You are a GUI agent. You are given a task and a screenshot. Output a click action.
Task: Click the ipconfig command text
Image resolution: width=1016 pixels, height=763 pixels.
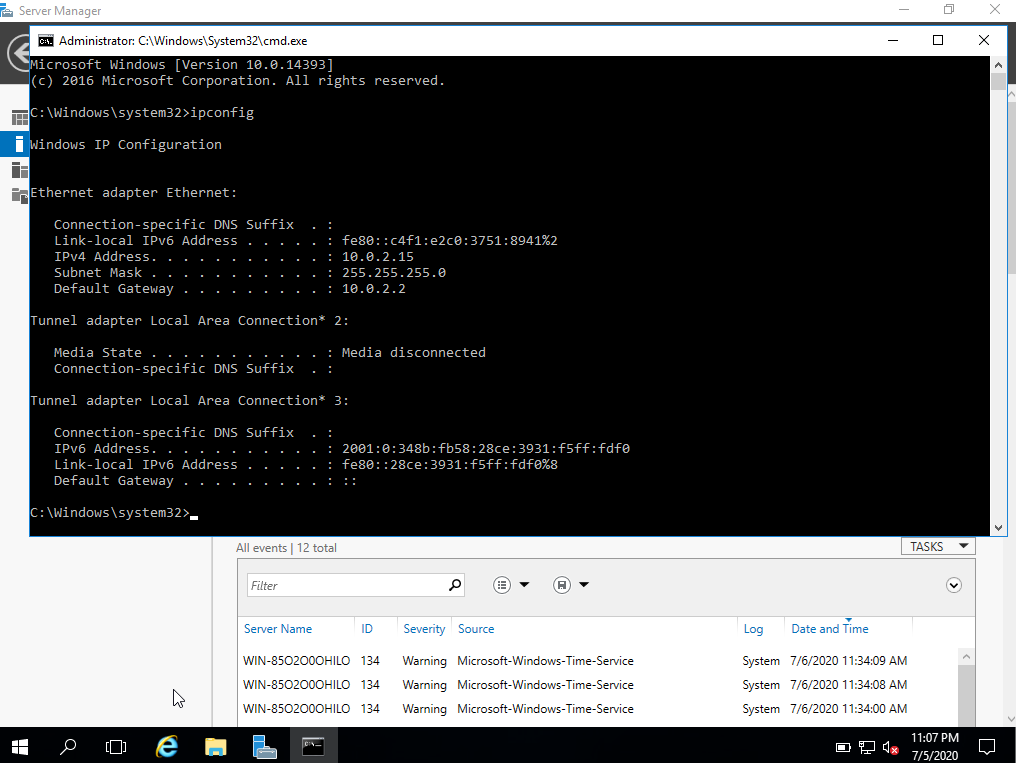222,113
